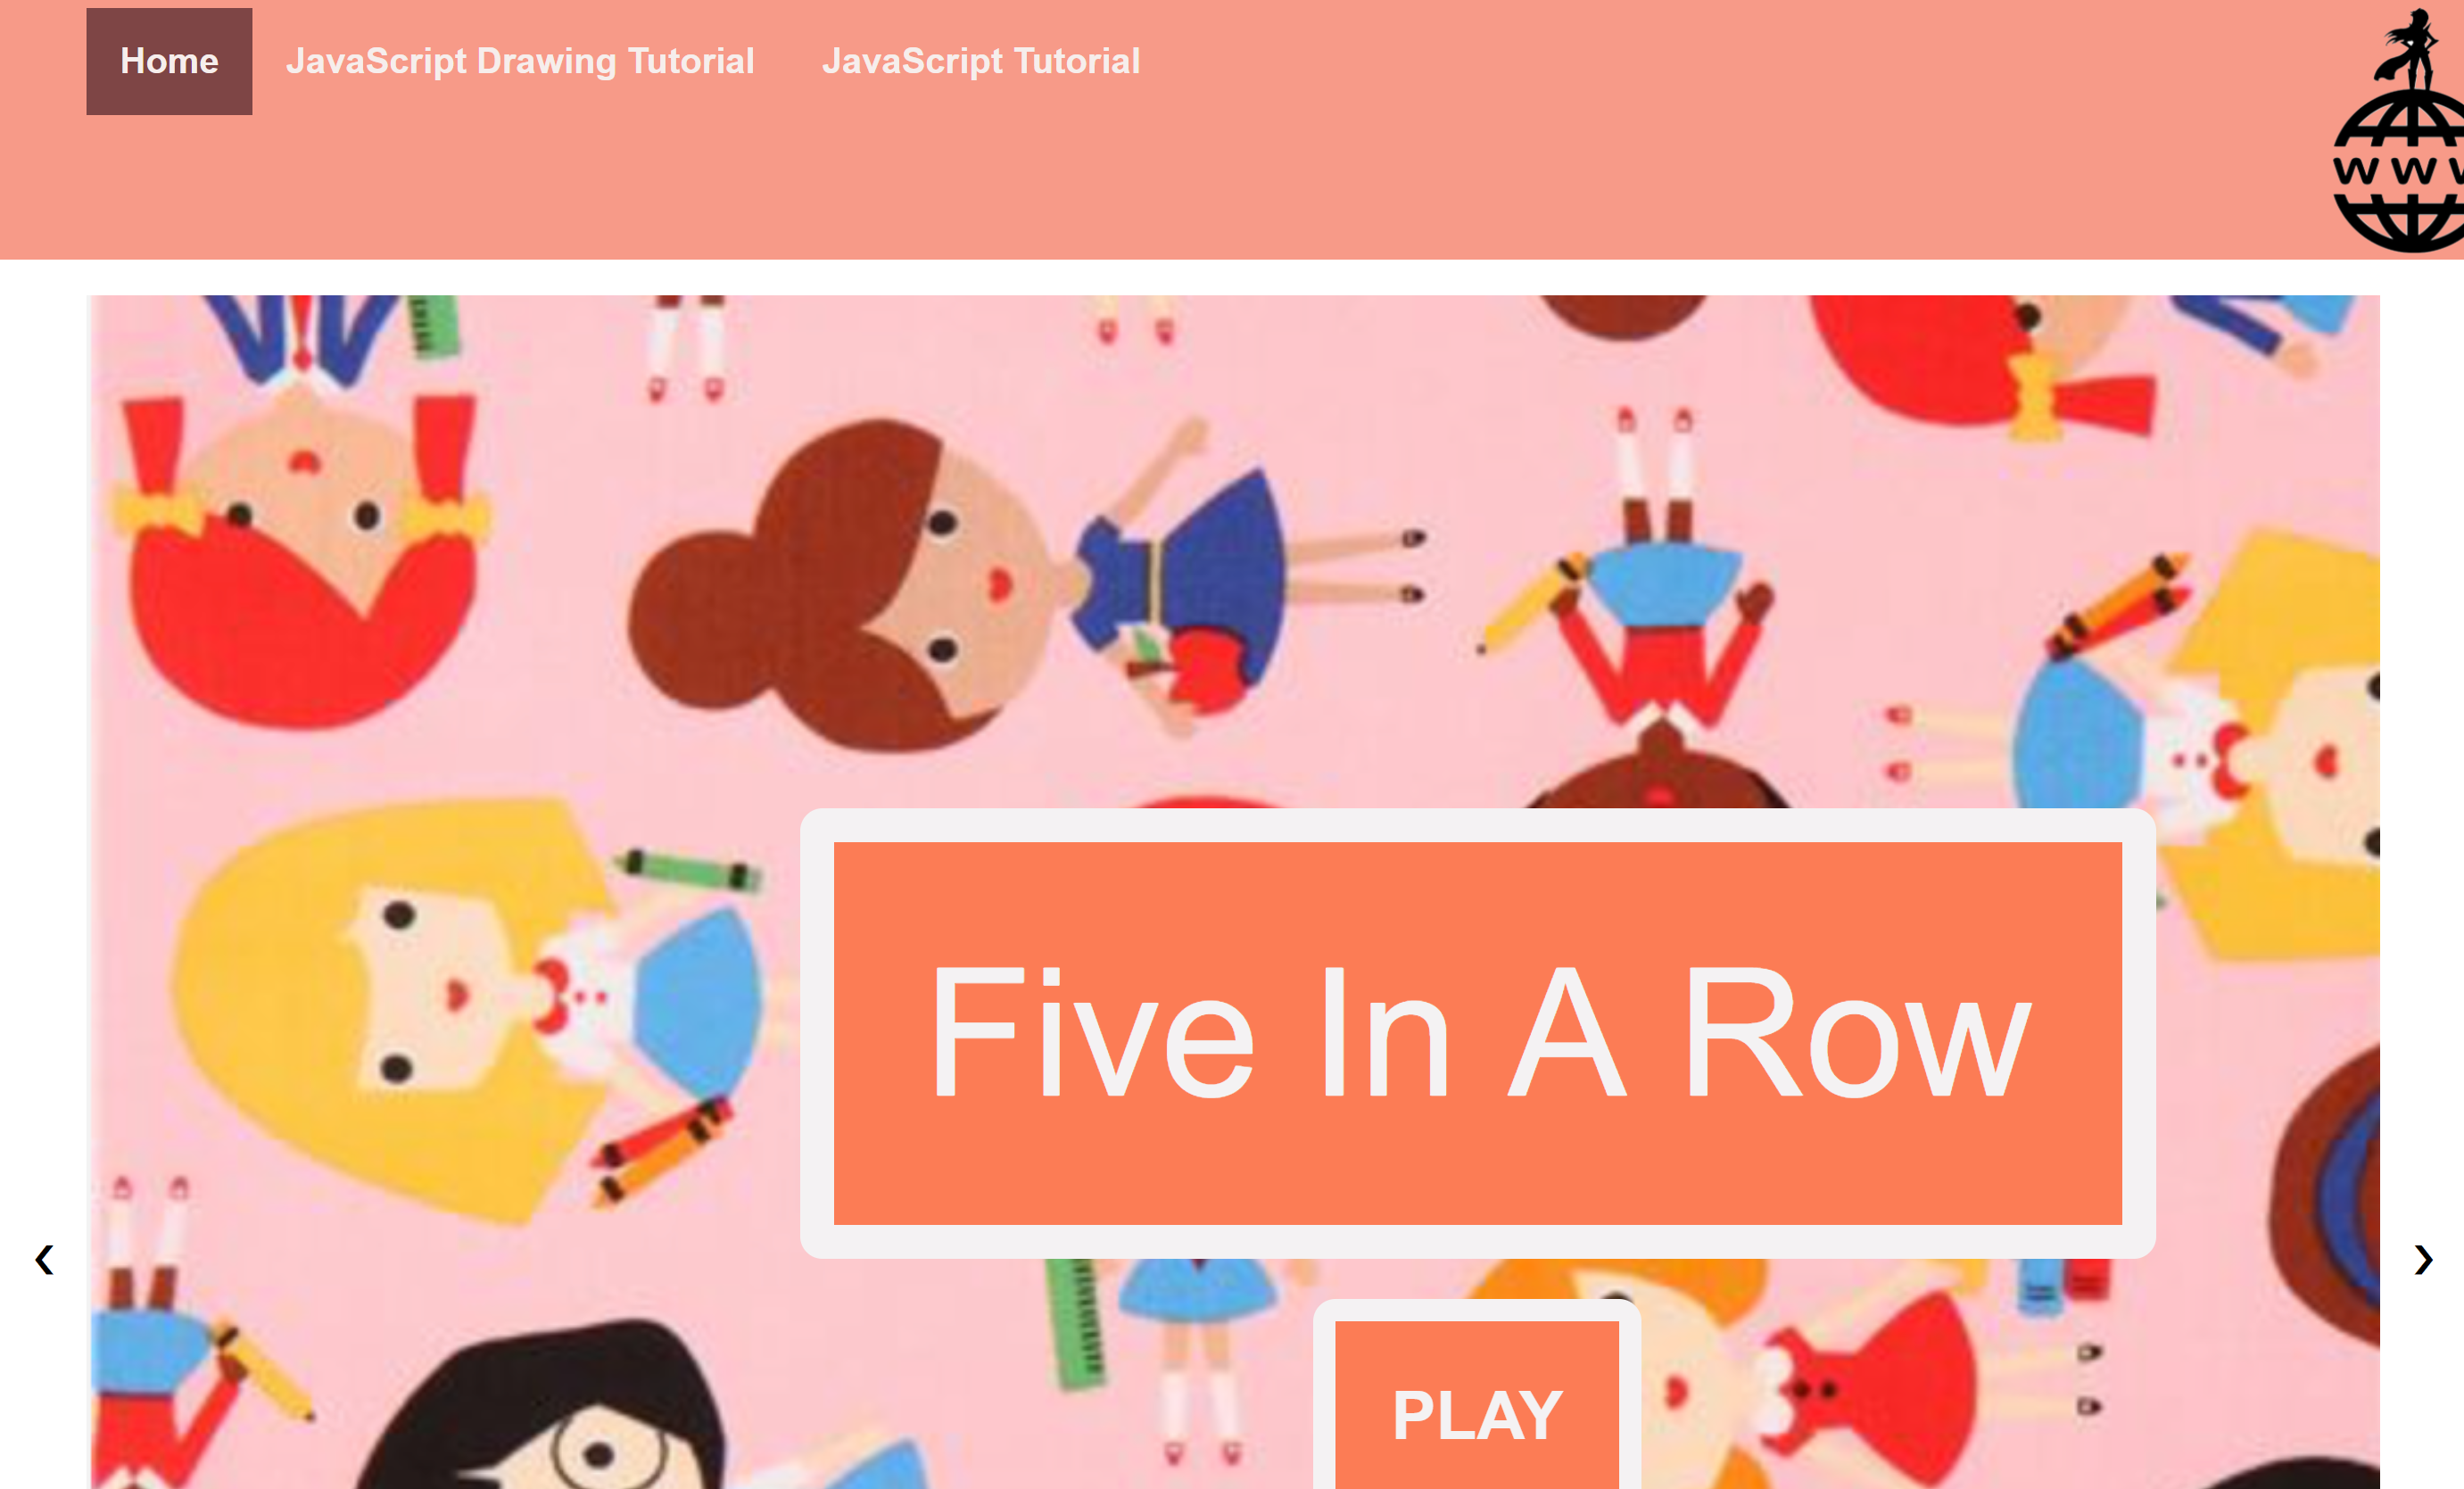
Task: Show the previous carousel slide
Action: click(x=44, y=1258)
